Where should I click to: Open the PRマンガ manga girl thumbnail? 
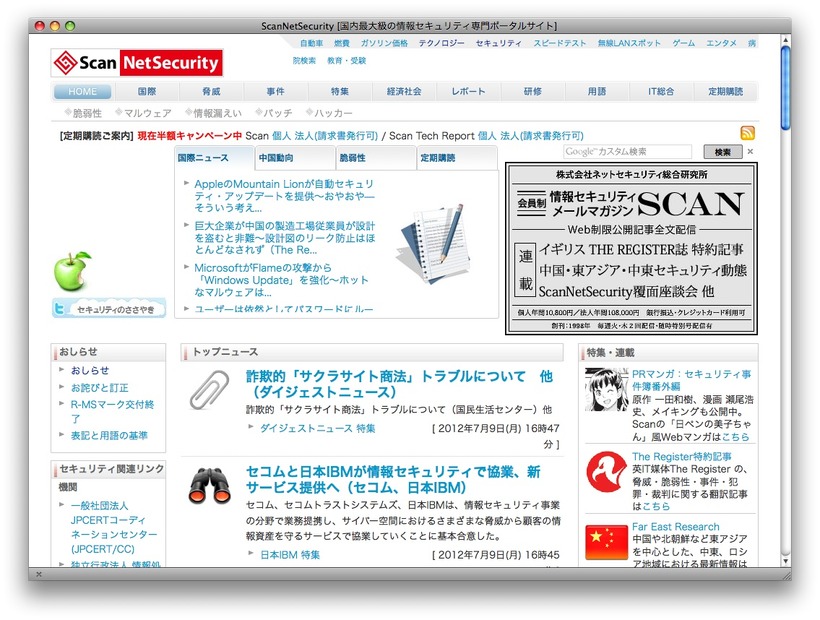click(606, 389)
